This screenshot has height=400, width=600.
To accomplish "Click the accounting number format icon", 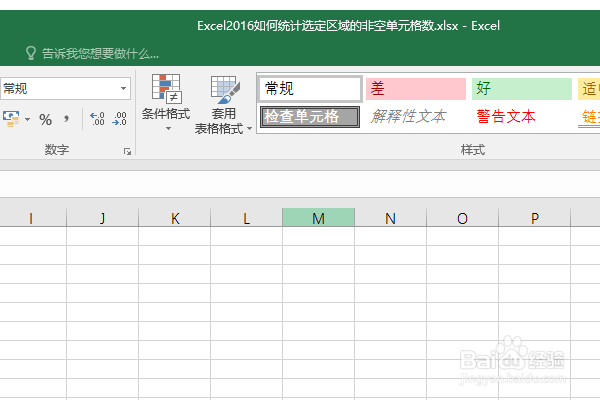I will tap(11, 119).
